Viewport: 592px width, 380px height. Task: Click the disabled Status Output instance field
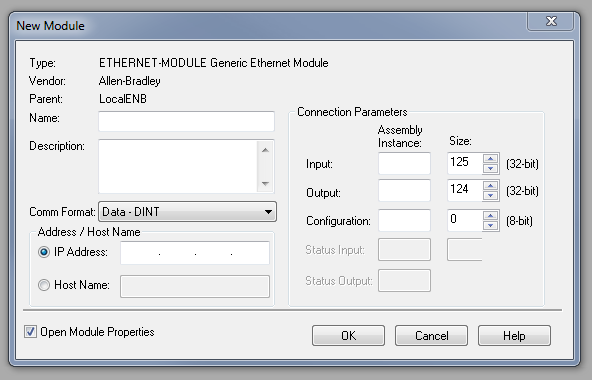click(x=404, y=280)
